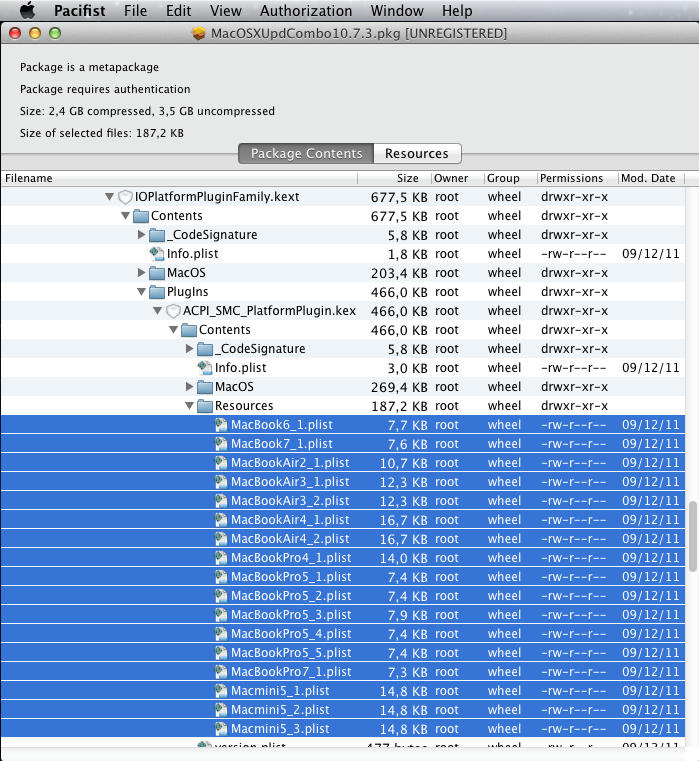Click the 16,7 KB size of MacBookAir4_1.plist
The image size is (699, 761).
click(x=403, y=520)
